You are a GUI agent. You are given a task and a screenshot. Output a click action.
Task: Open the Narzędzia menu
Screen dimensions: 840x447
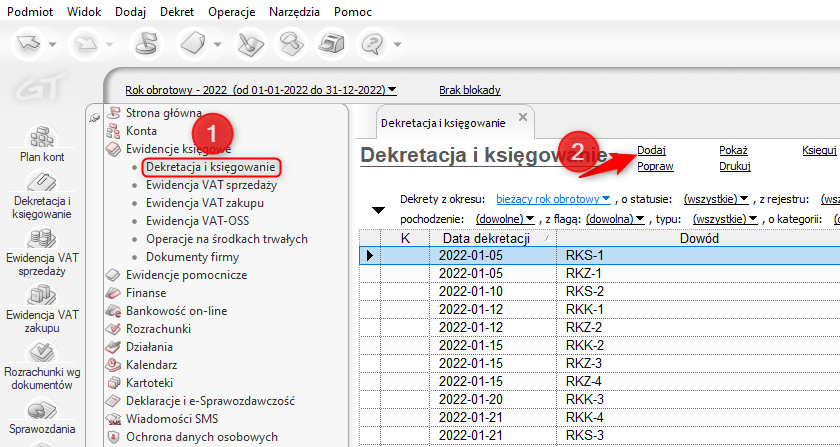[x=295, y=12]
